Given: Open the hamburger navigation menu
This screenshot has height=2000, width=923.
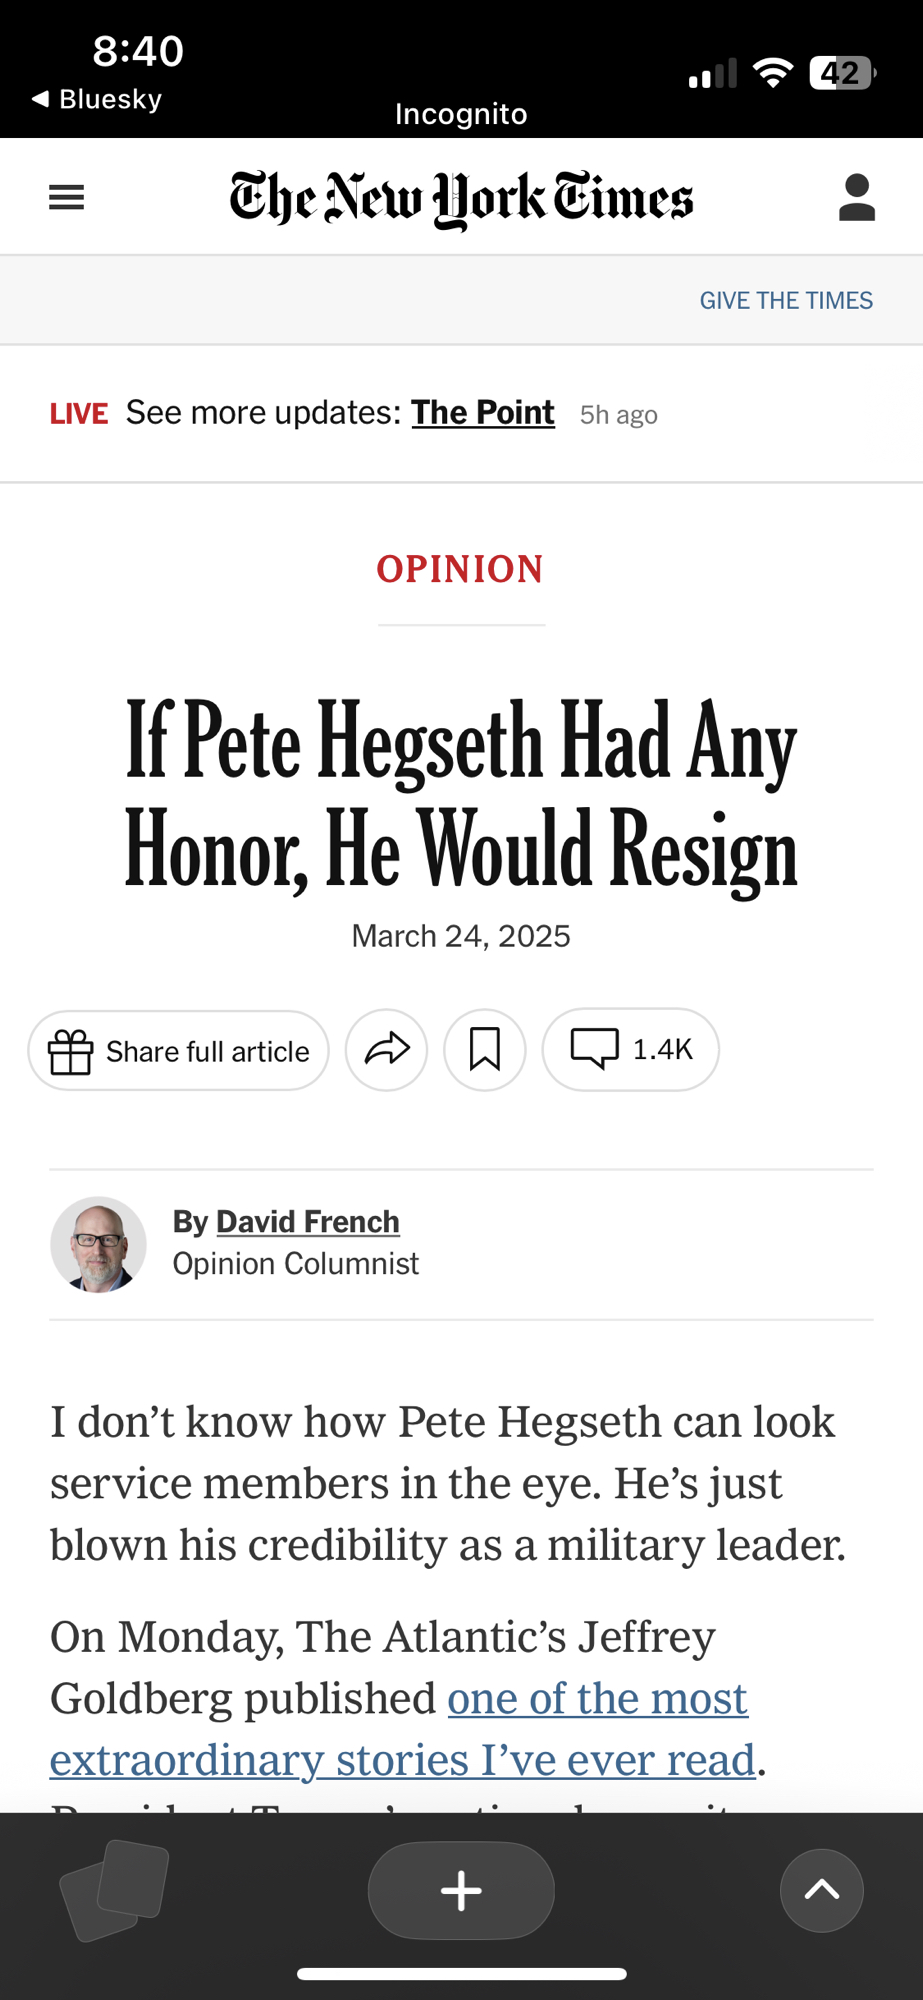Looking at the screenshot, I should 67,197.
